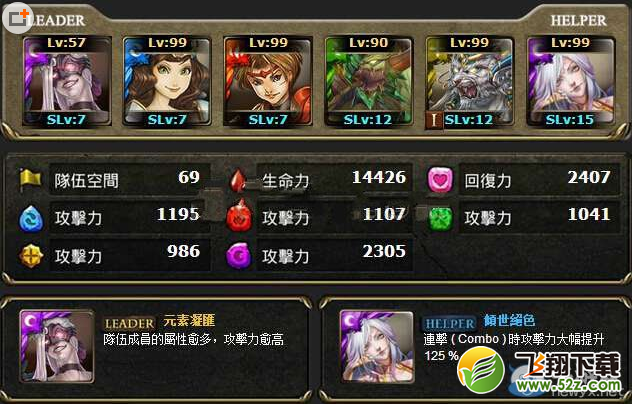
Task: Select the Lv:99 white beast card
Action: [470, 81]
